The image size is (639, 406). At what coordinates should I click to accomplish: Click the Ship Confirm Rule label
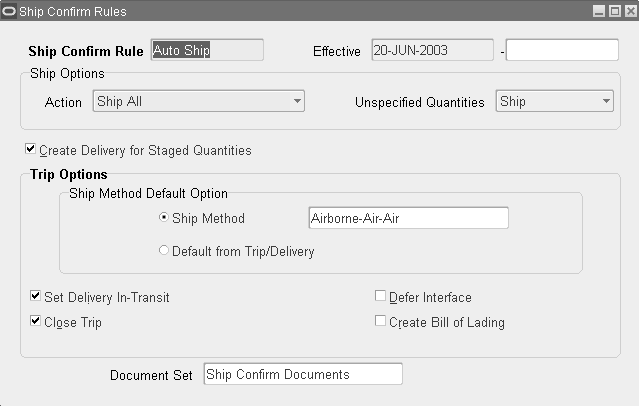86,51
